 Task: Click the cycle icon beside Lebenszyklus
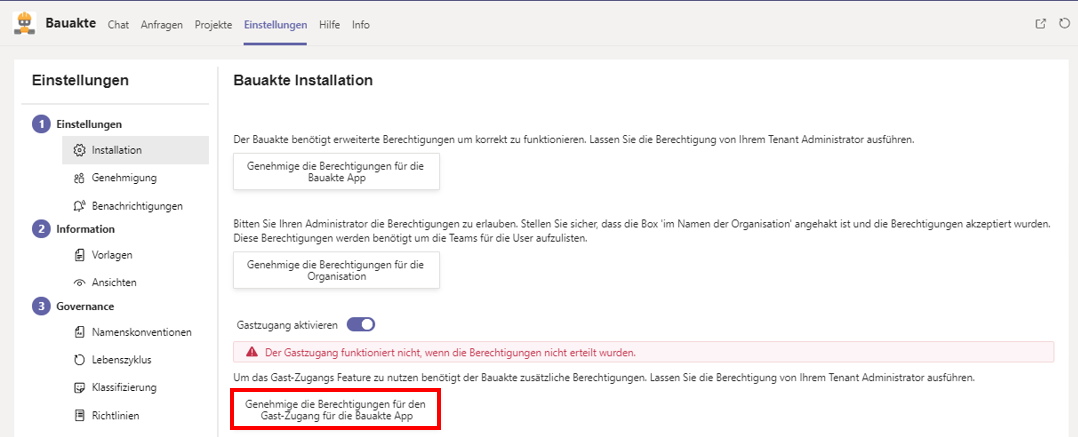(x=78, y=359)
